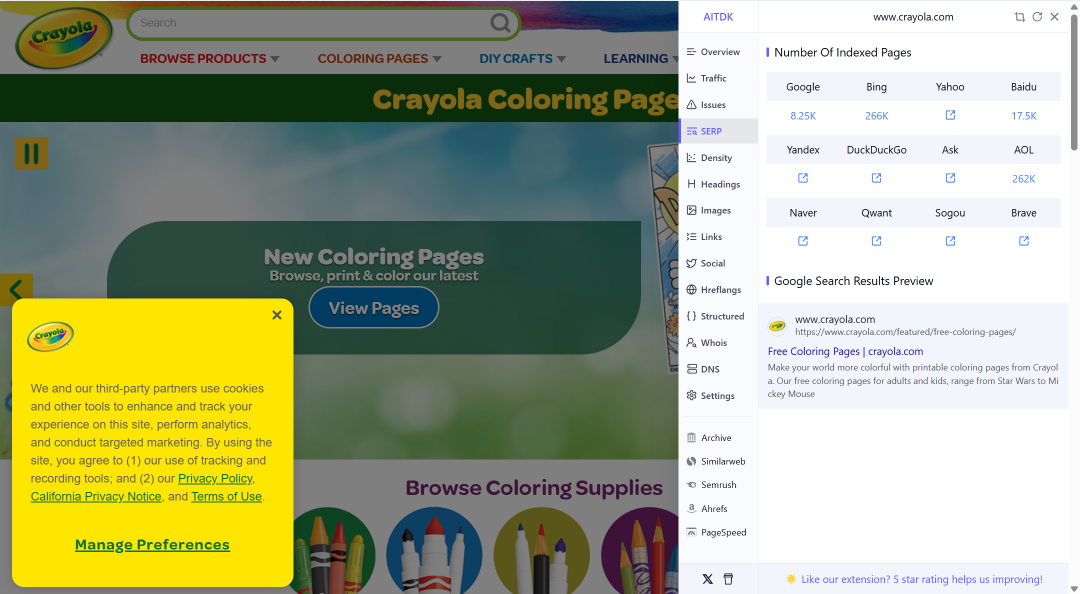Close the AITDK panel
Image resolution: width=1080 pixels, height=594 pixels.
1055,17
